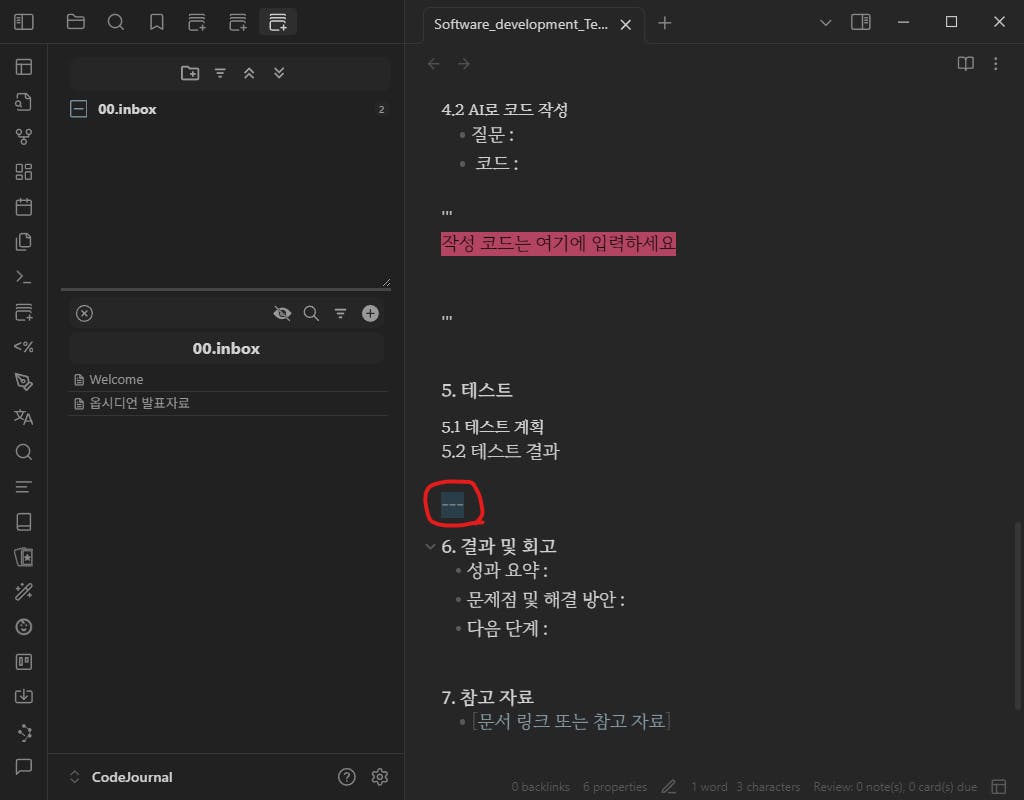Open the Welcome note
The image size is (1024, 800).
(229, 379)
